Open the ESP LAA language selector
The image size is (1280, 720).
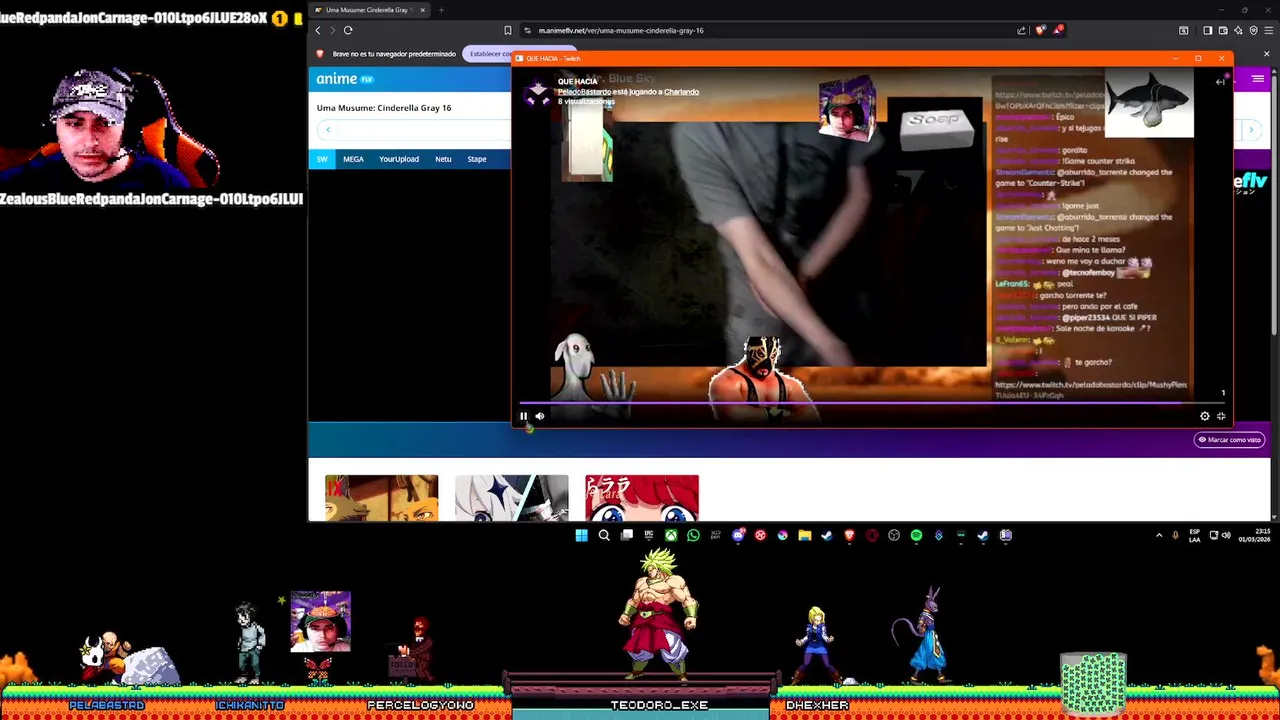[1195, 535]
